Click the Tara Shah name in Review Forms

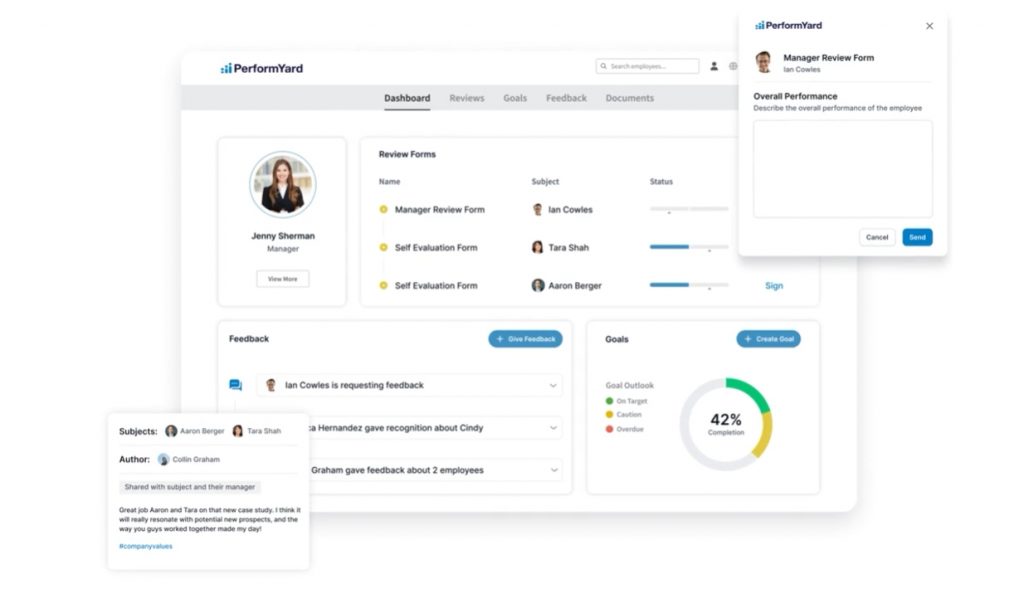point(568,248)
